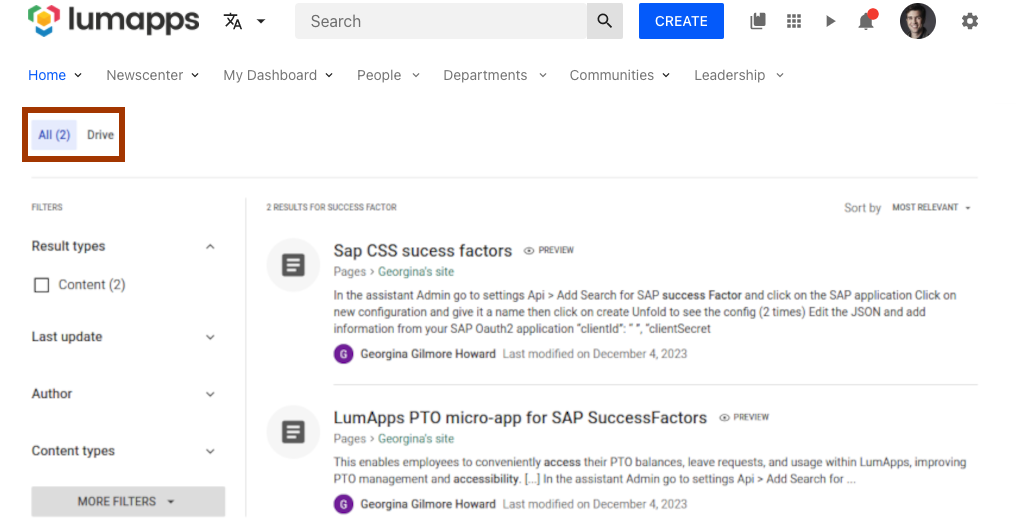Click 'Last modified on December 4, 2023' on Sap CSS result
Screen dimensions: 1016x524
click(x=595, y=354)
